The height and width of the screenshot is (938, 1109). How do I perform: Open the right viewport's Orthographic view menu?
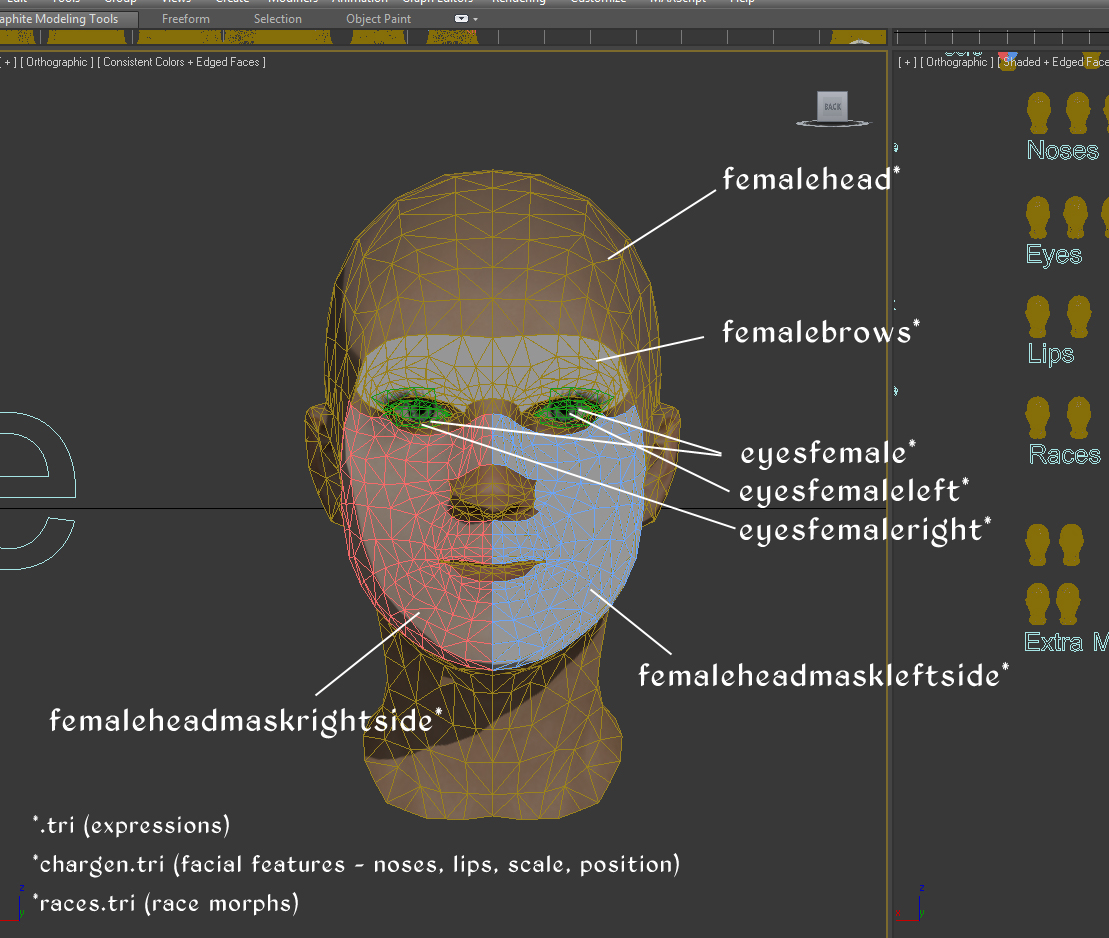pyautogui.click(x=957, y=62)
